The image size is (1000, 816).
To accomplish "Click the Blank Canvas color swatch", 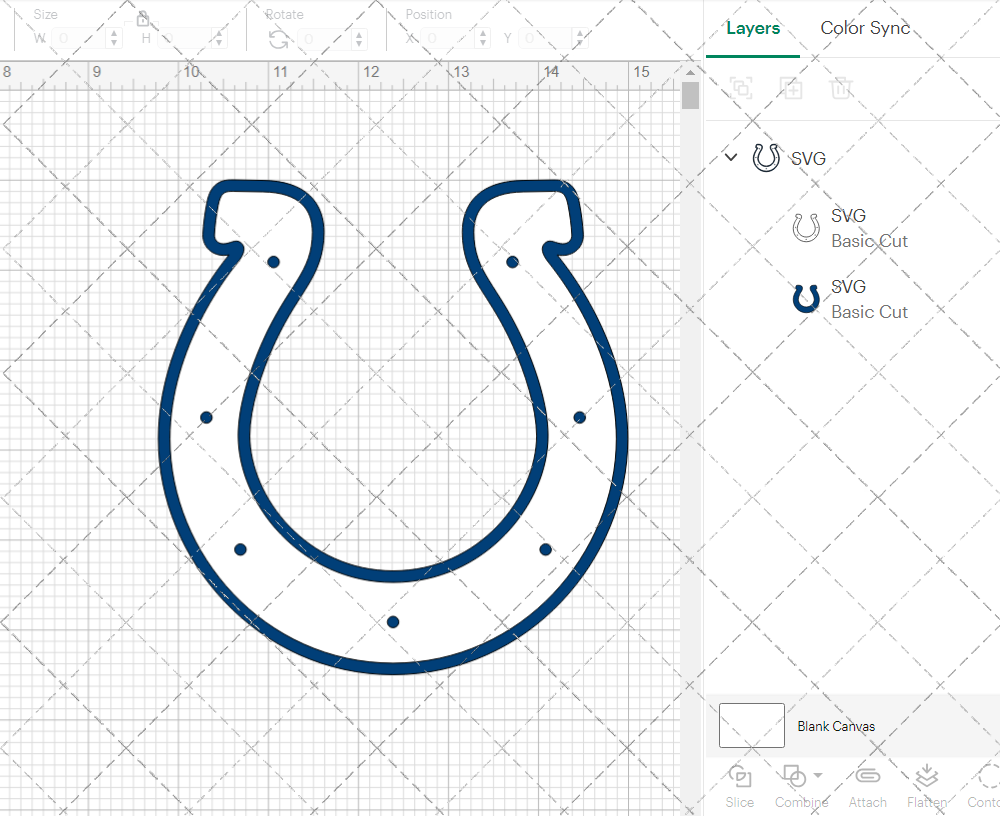I will [751, 726].
